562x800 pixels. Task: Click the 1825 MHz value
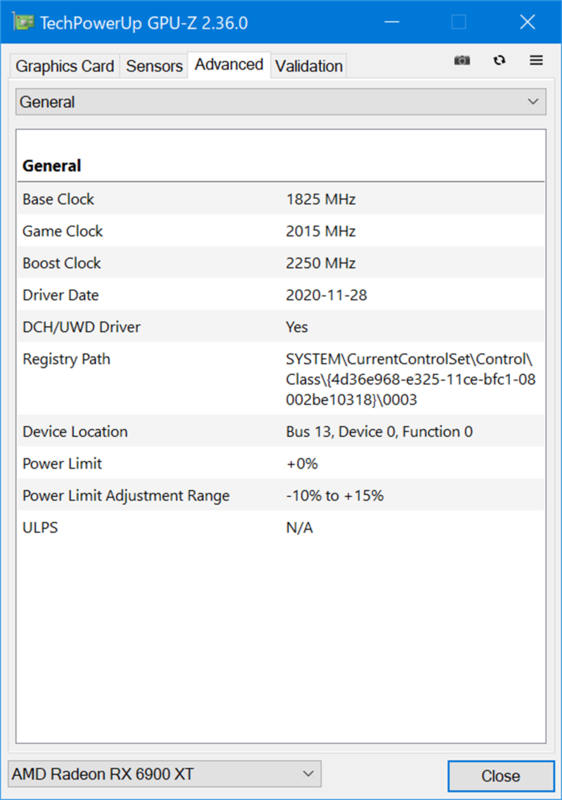321,199
